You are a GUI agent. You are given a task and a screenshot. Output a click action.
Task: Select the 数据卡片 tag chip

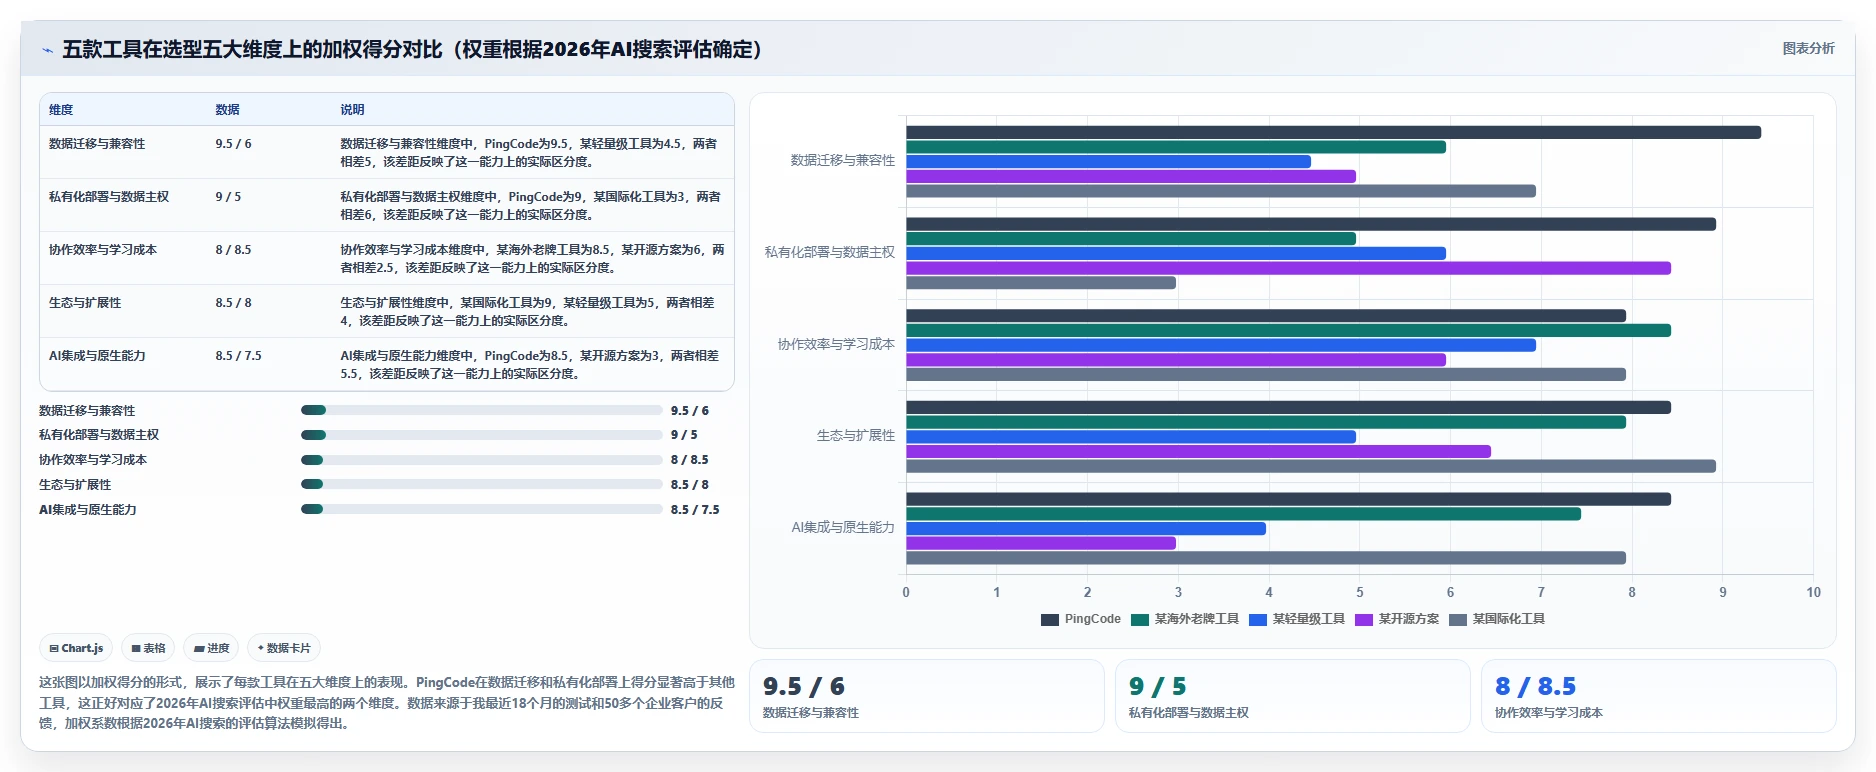[x=284, y=648]
